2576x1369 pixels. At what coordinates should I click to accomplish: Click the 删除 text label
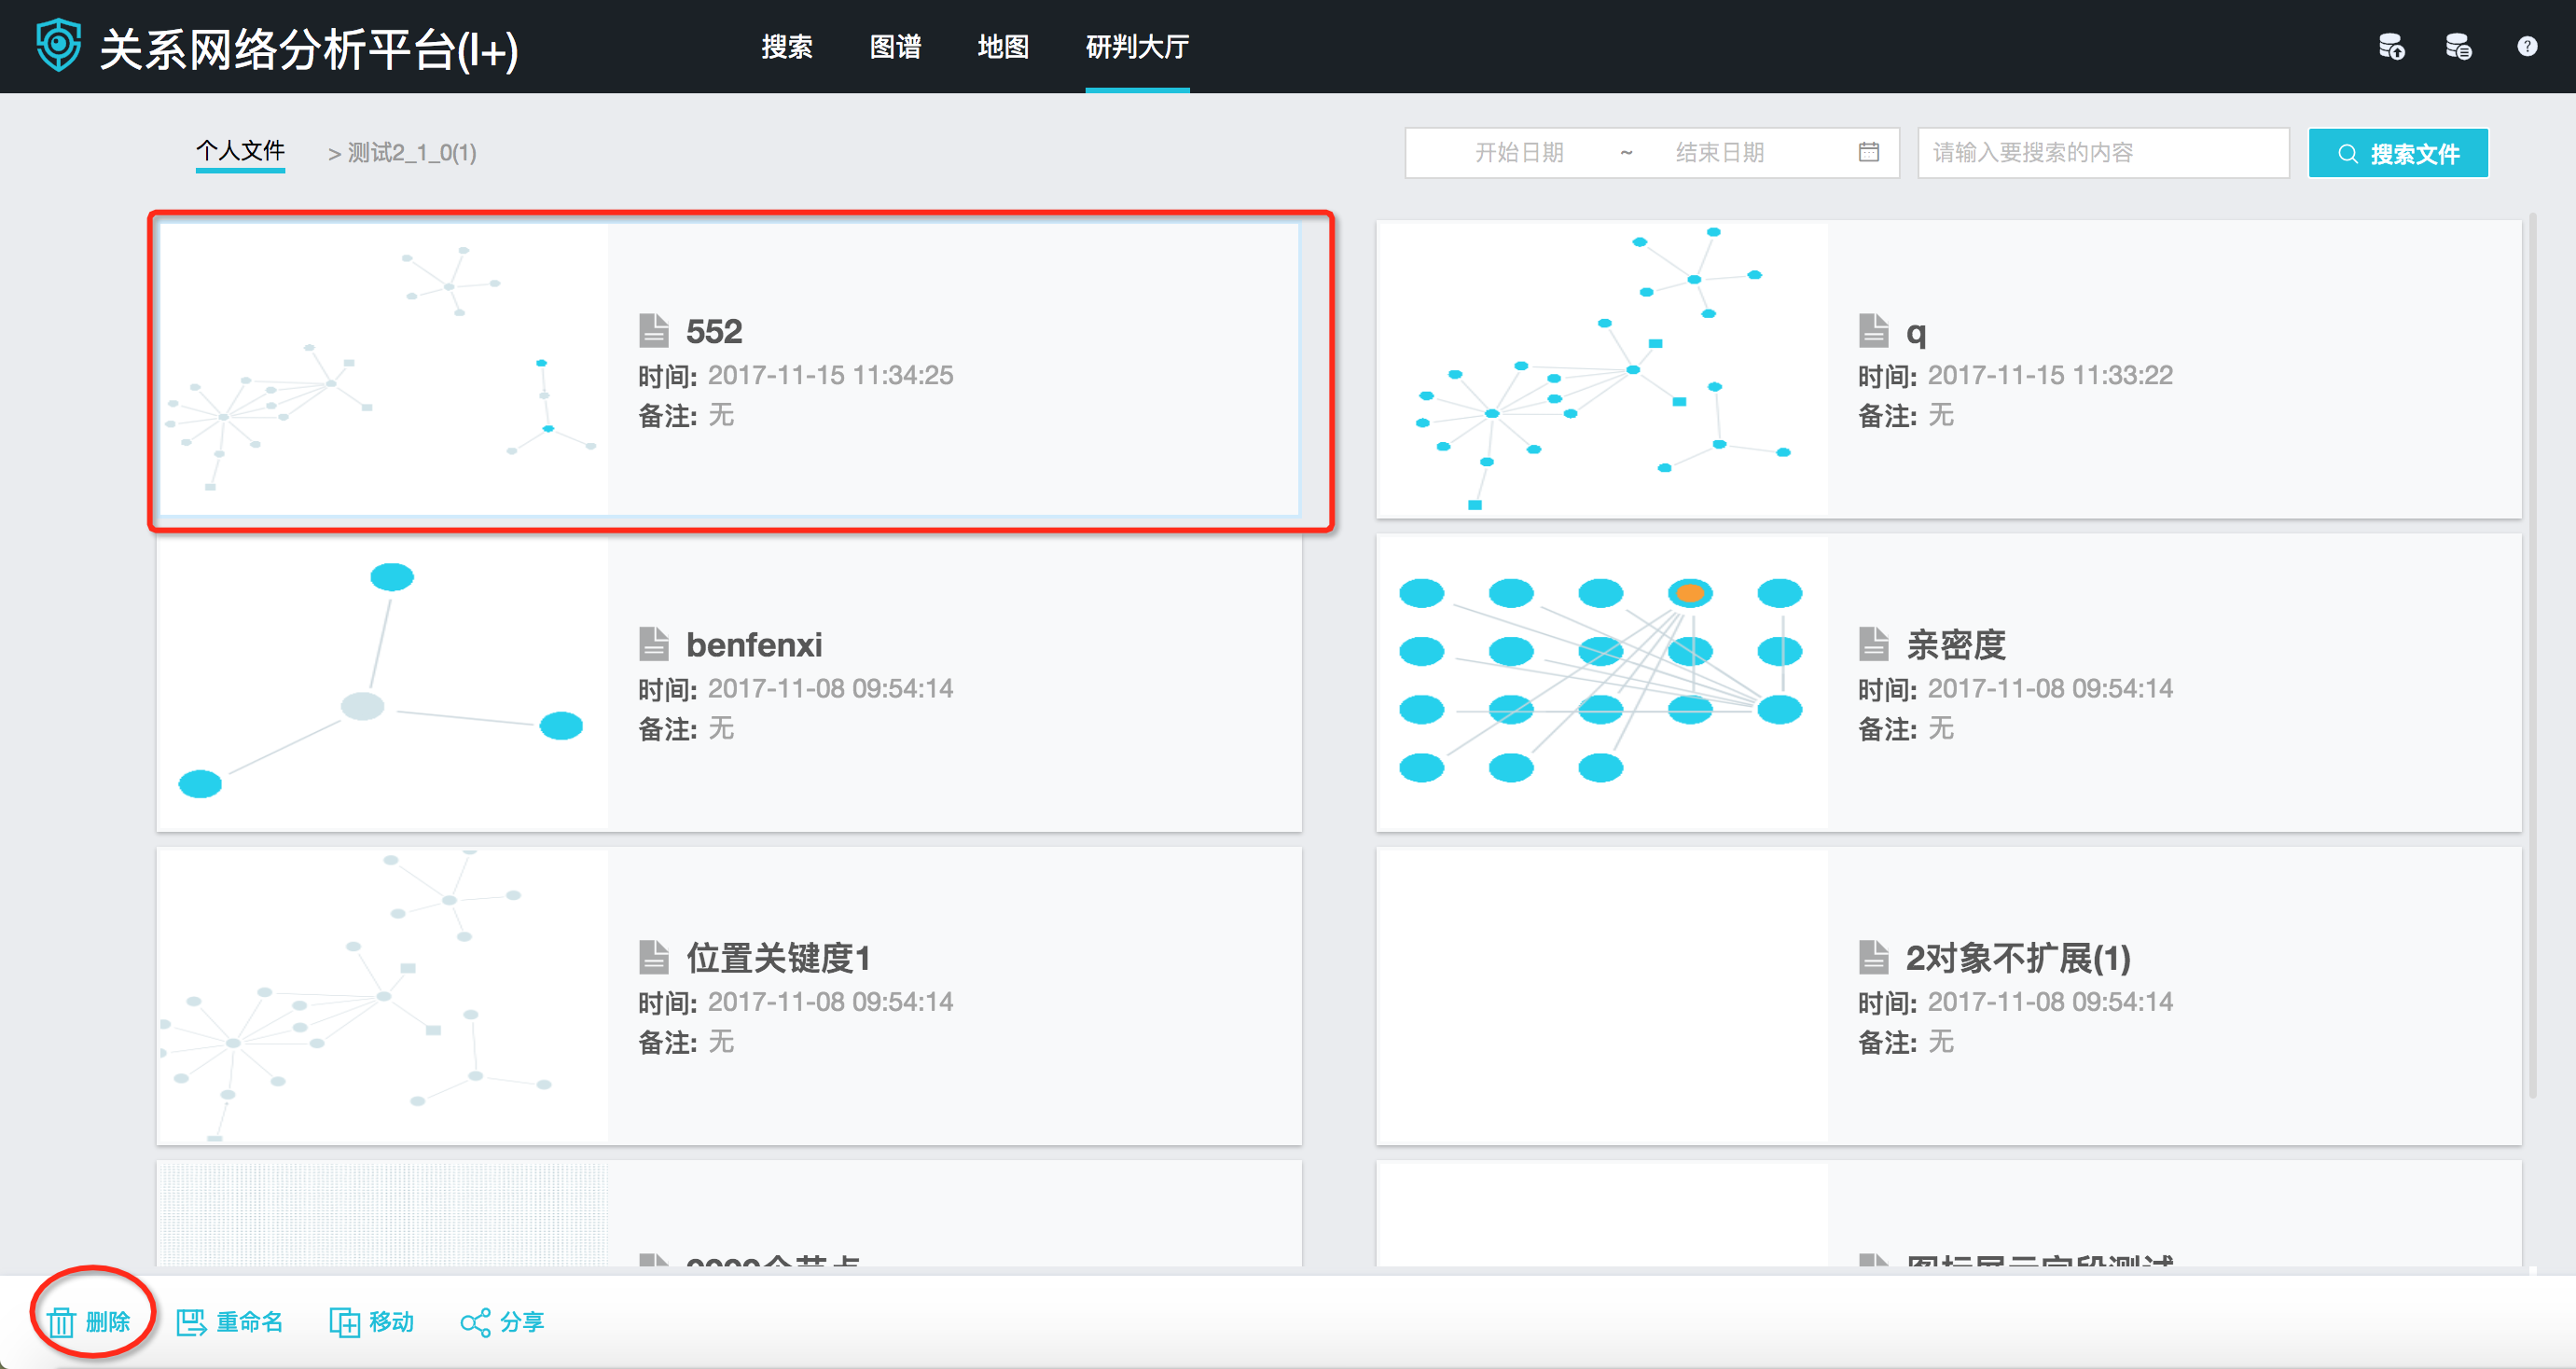tap(108, 1322)
